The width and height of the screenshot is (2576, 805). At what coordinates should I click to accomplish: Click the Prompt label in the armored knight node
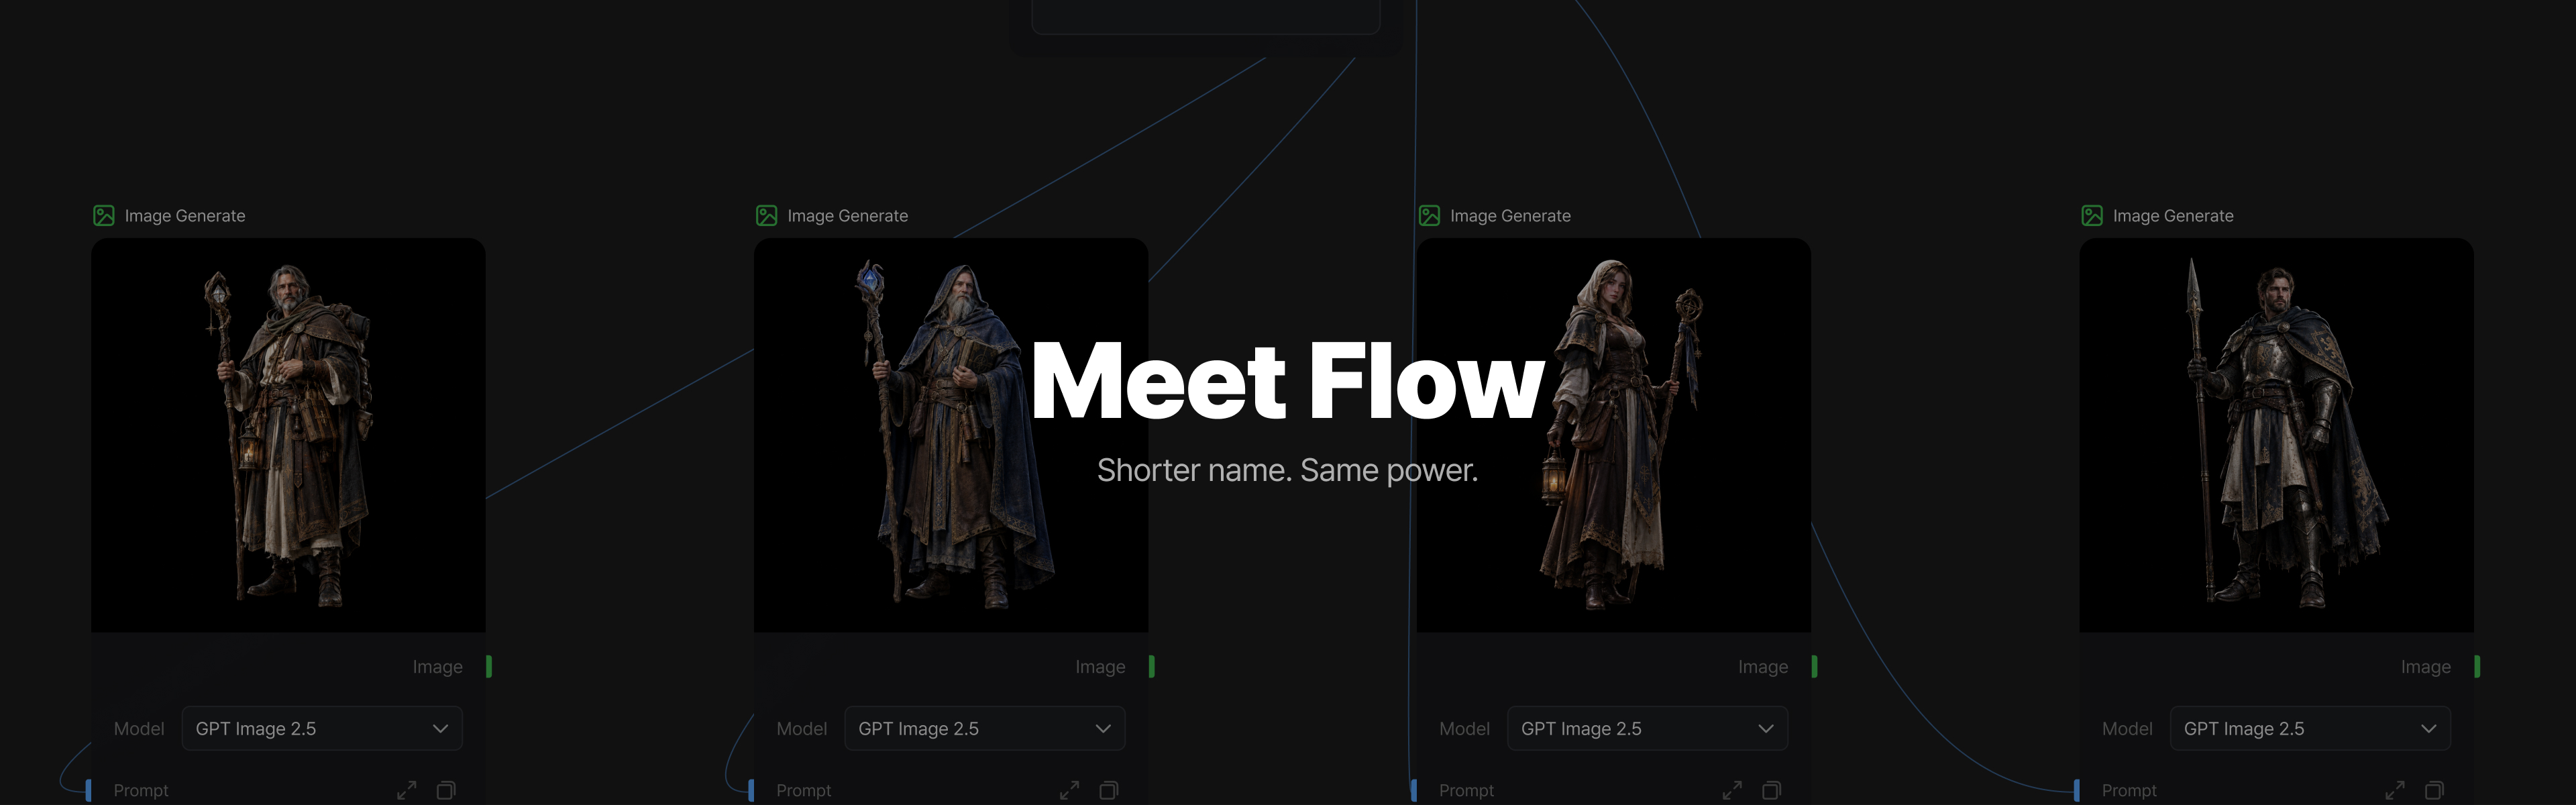[x=2129, y=790]
